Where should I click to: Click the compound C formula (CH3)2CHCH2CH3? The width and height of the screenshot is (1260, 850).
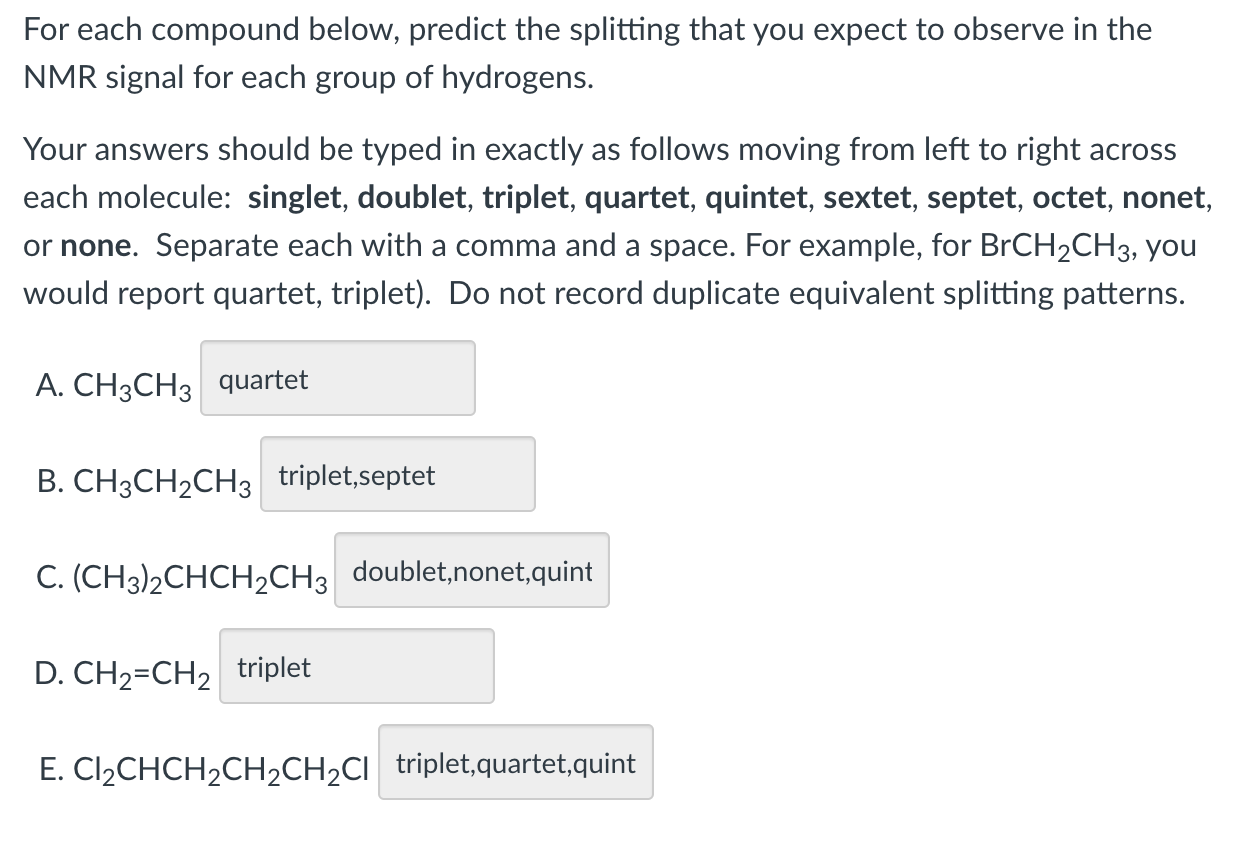[x=185, y=575]
